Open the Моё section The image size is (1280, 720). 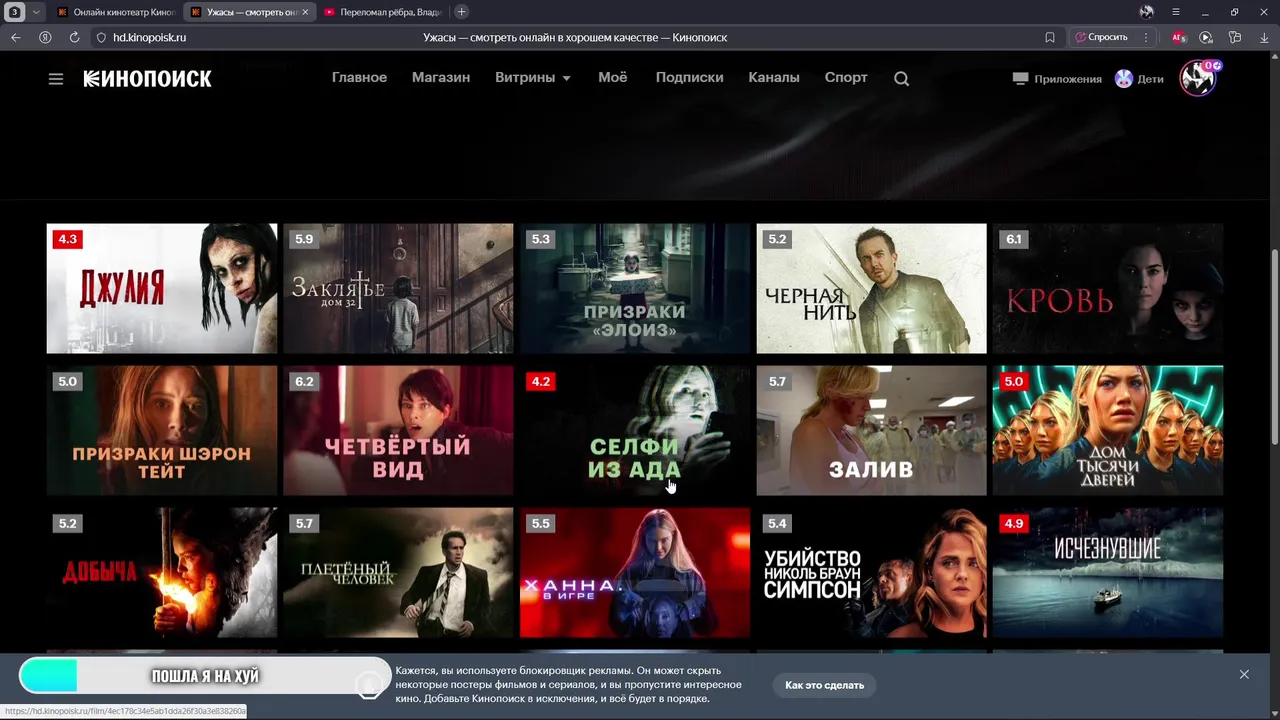[x=613, y=78]
